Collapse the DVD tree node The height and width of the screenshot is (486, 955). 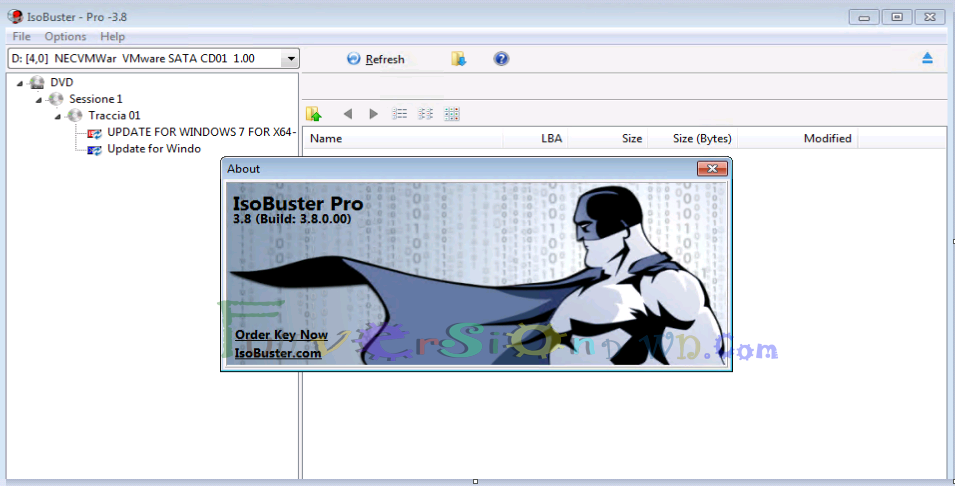coord(19,83)
